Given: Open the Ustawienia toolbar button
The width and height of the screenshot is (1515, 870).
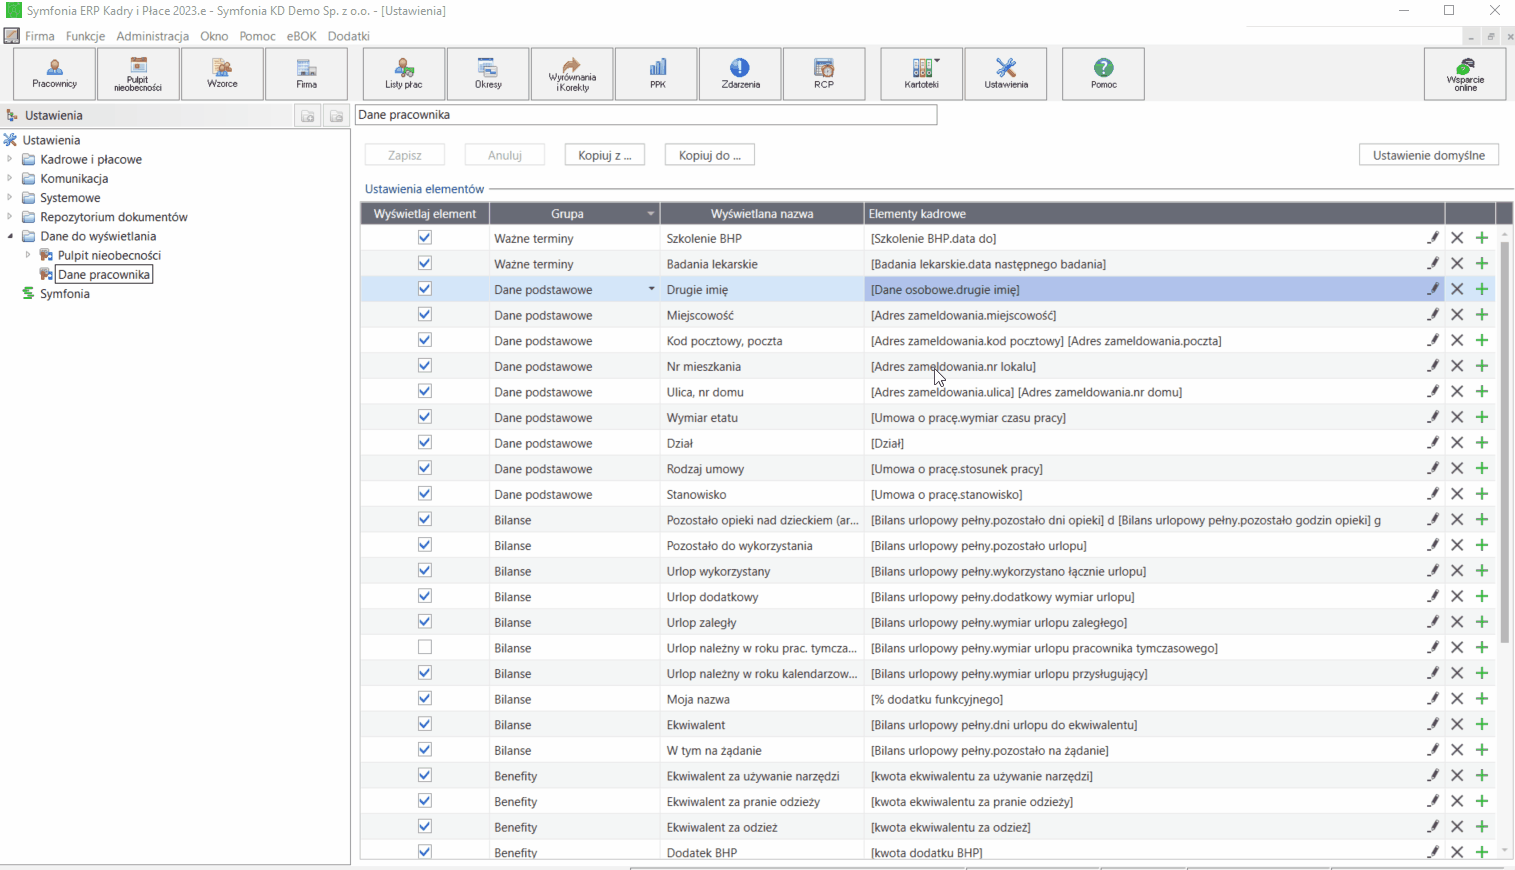Looking at the screenshot, I should click(1006, 74).
